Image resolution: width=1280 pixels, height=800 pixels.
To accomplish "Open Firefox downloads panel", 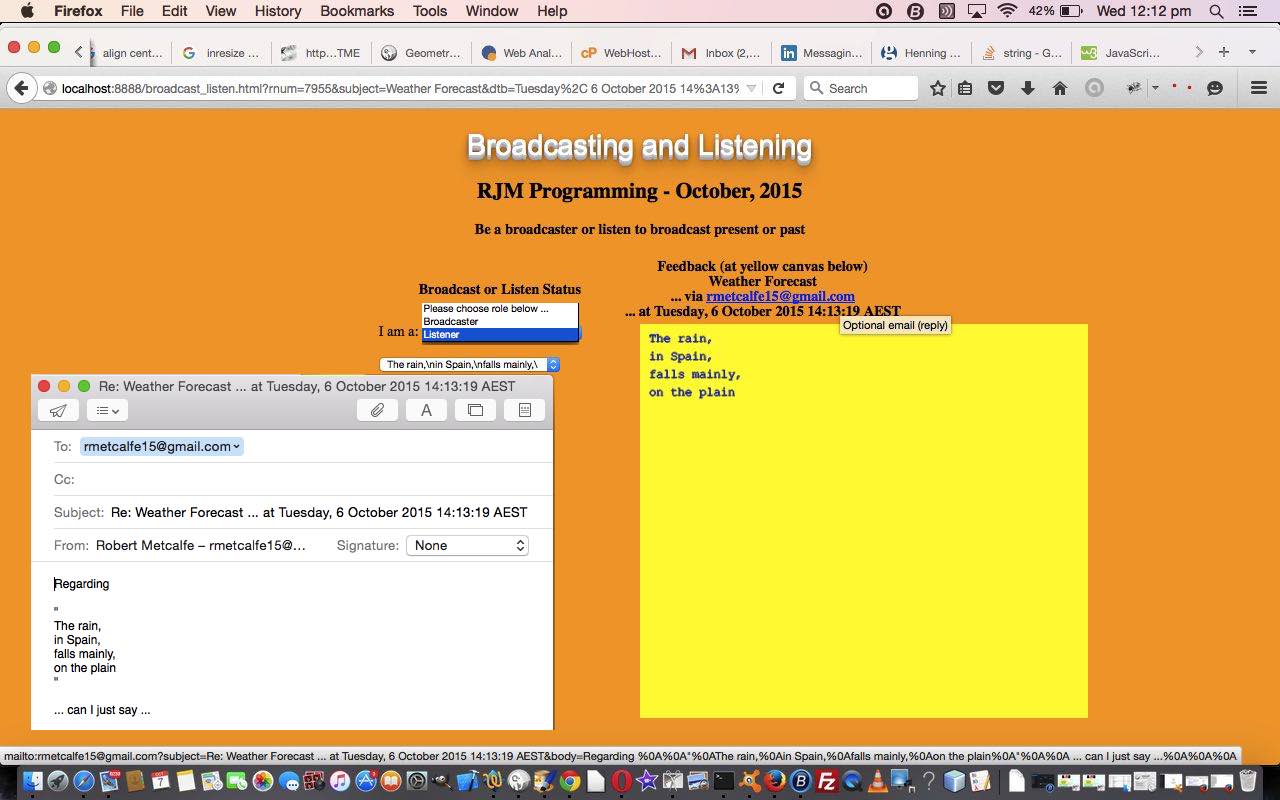I will coord(1028,88).
